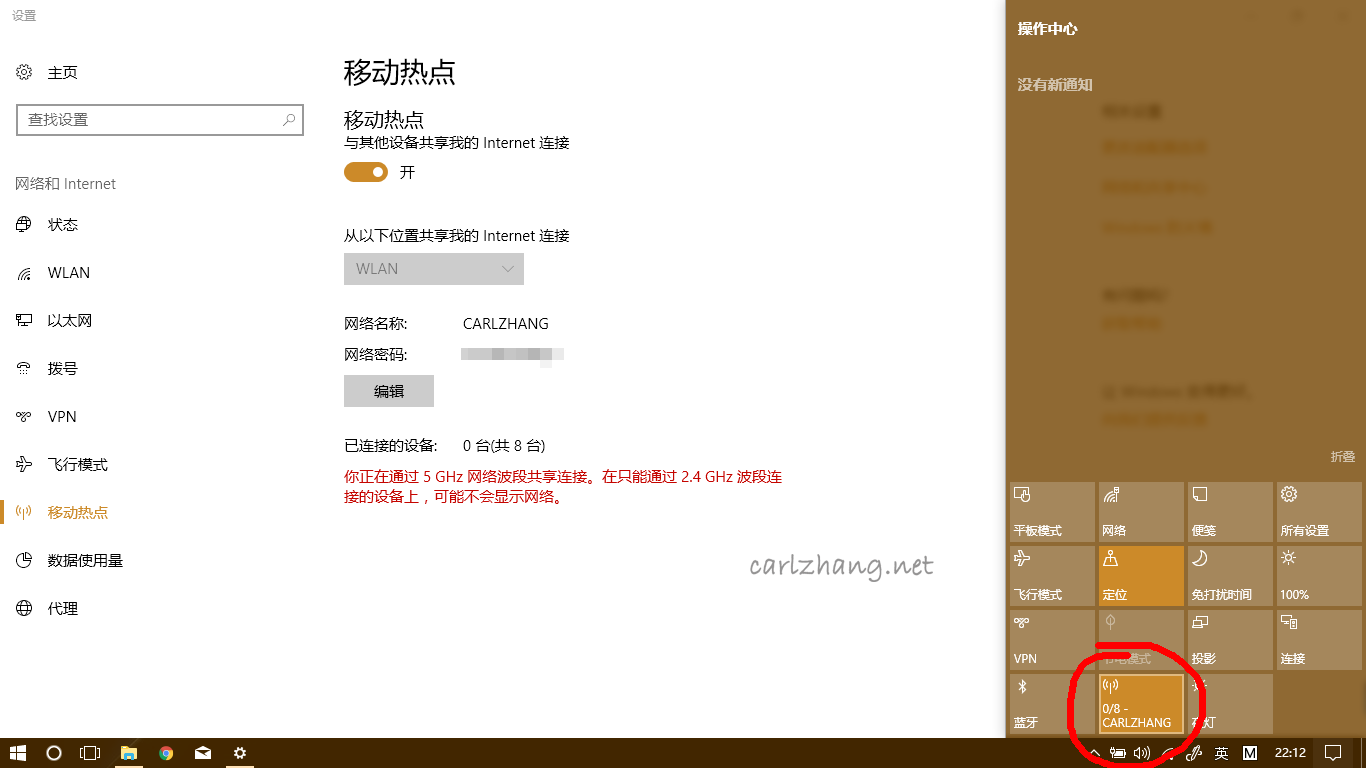Switch input language using the 英 indicator
The height and width of the screenshot is (768, 1366).
[x=1220, y=753]
